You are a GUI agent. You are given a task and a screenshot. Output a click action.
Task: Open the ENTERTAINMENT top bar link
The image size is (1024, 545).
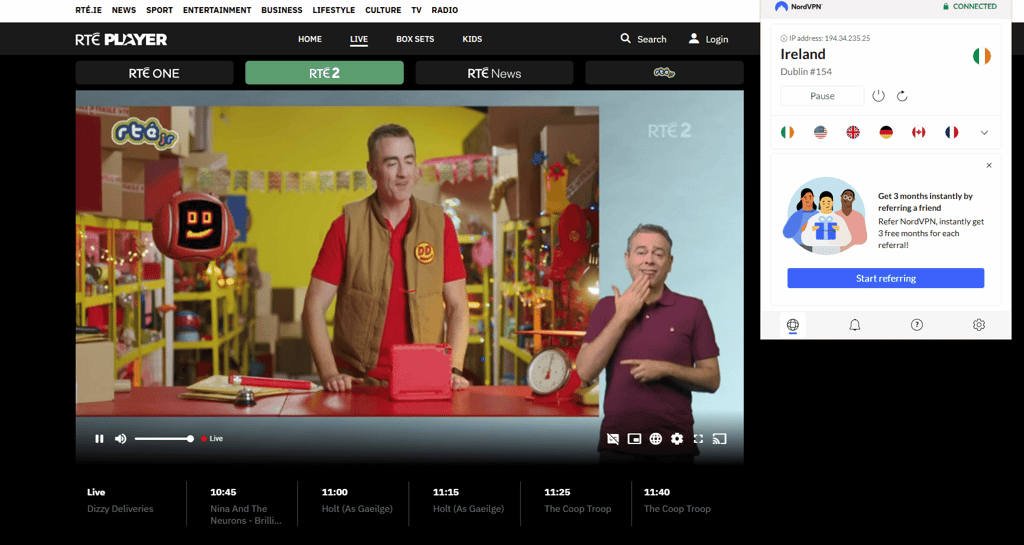tap(217, 10)
